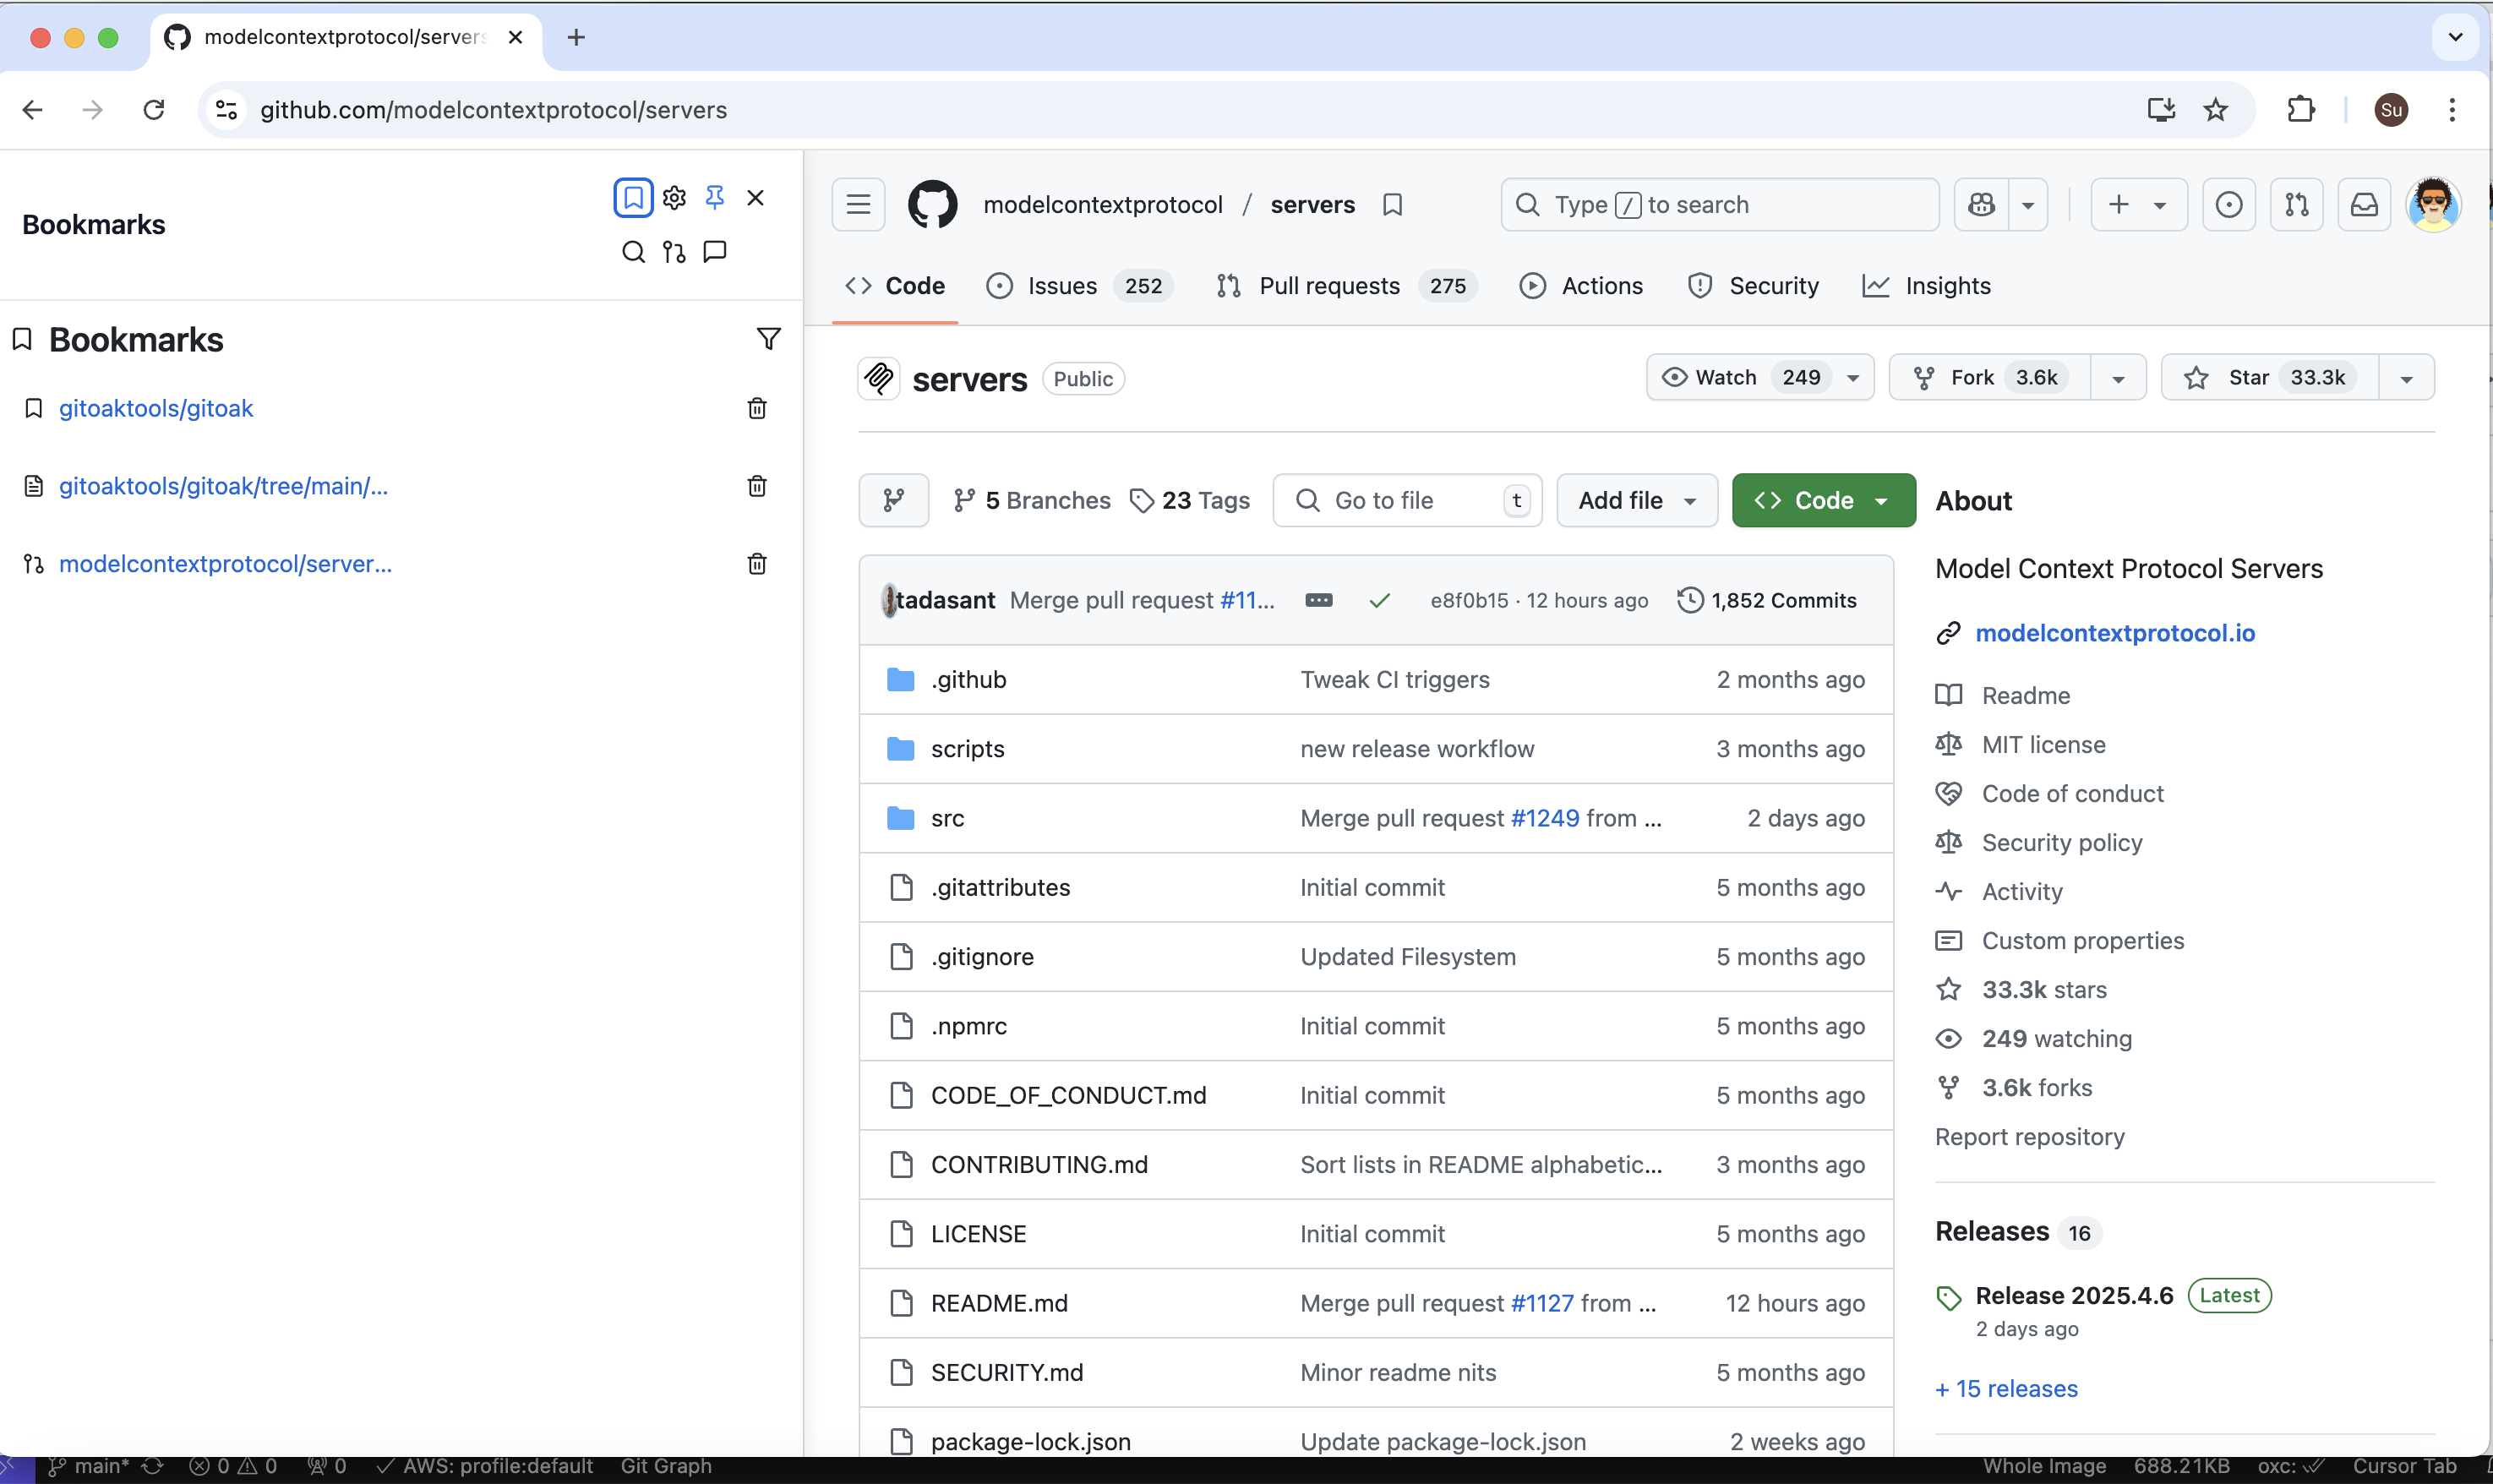Open the notifications inbox icon
The width and height of the screenshot is (2493, 1484).
(x=2363, y=205)
